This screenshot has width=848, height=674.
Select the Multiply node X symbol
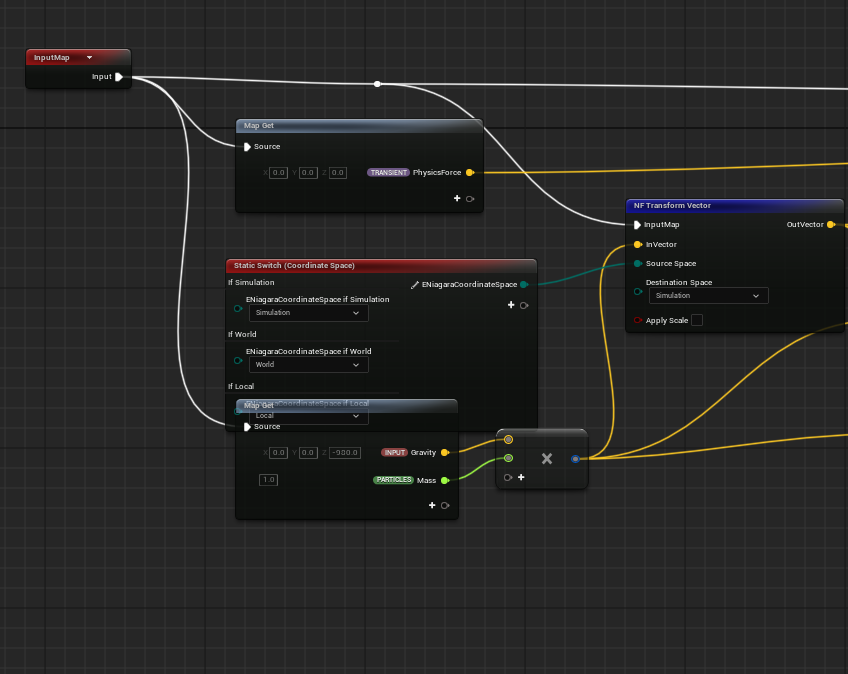pos(547,459)
